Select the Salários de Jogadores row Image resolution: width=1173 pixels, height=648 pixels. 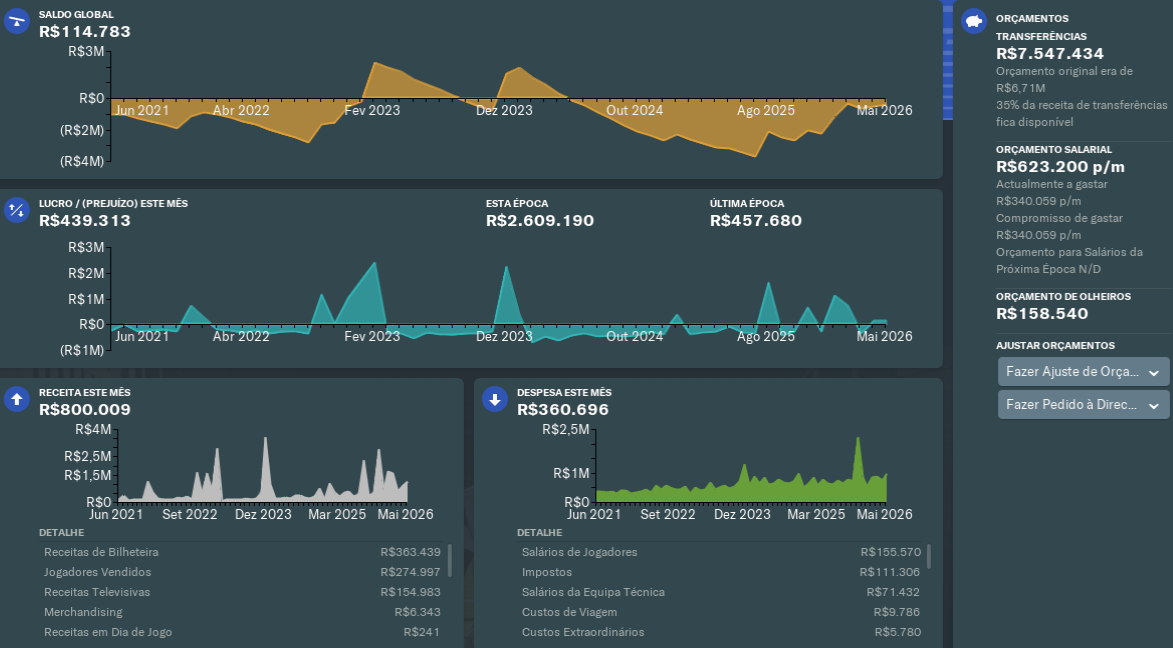pos(721,552)
